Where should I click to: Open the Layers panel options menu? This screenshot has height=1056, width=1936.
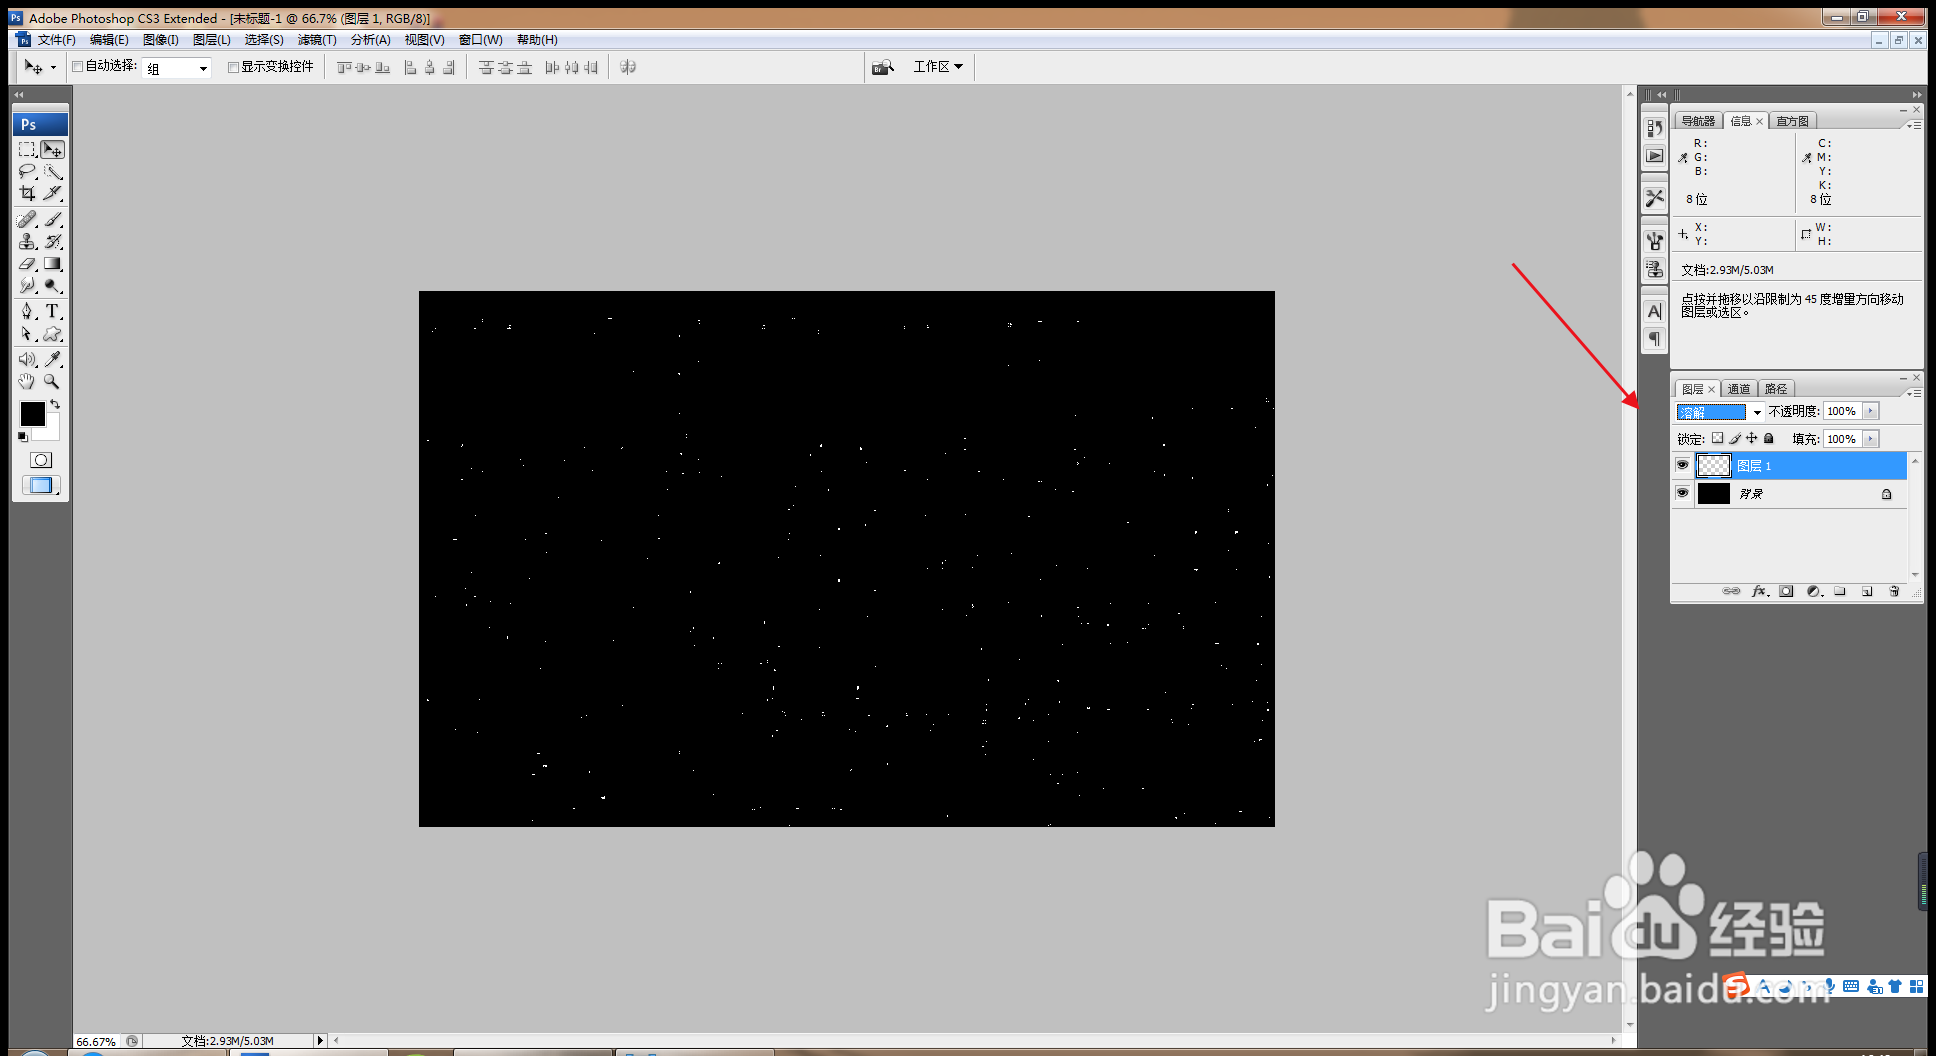(1914, 393)
